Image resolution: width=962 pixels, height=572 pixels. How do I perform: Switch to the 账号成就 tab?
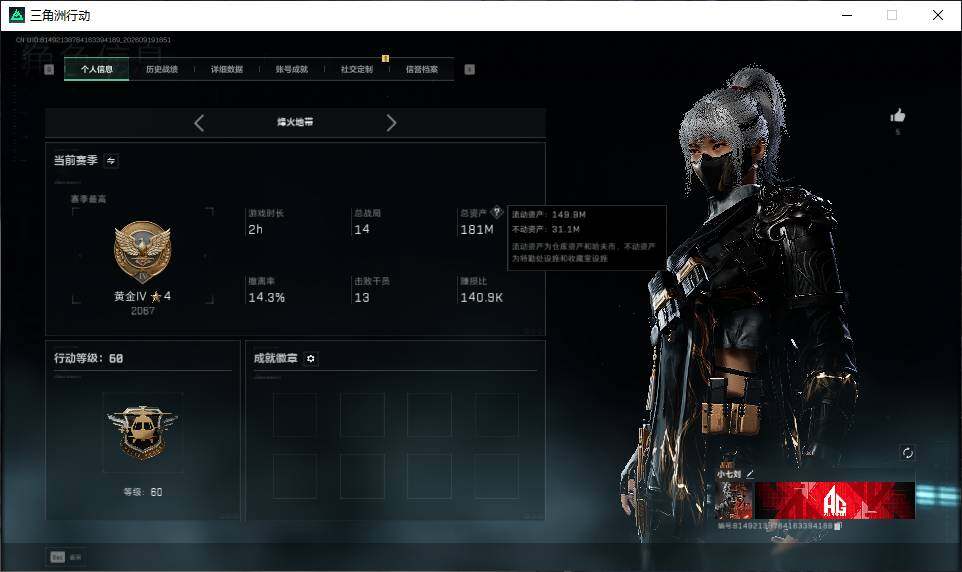tap(292, 69)
